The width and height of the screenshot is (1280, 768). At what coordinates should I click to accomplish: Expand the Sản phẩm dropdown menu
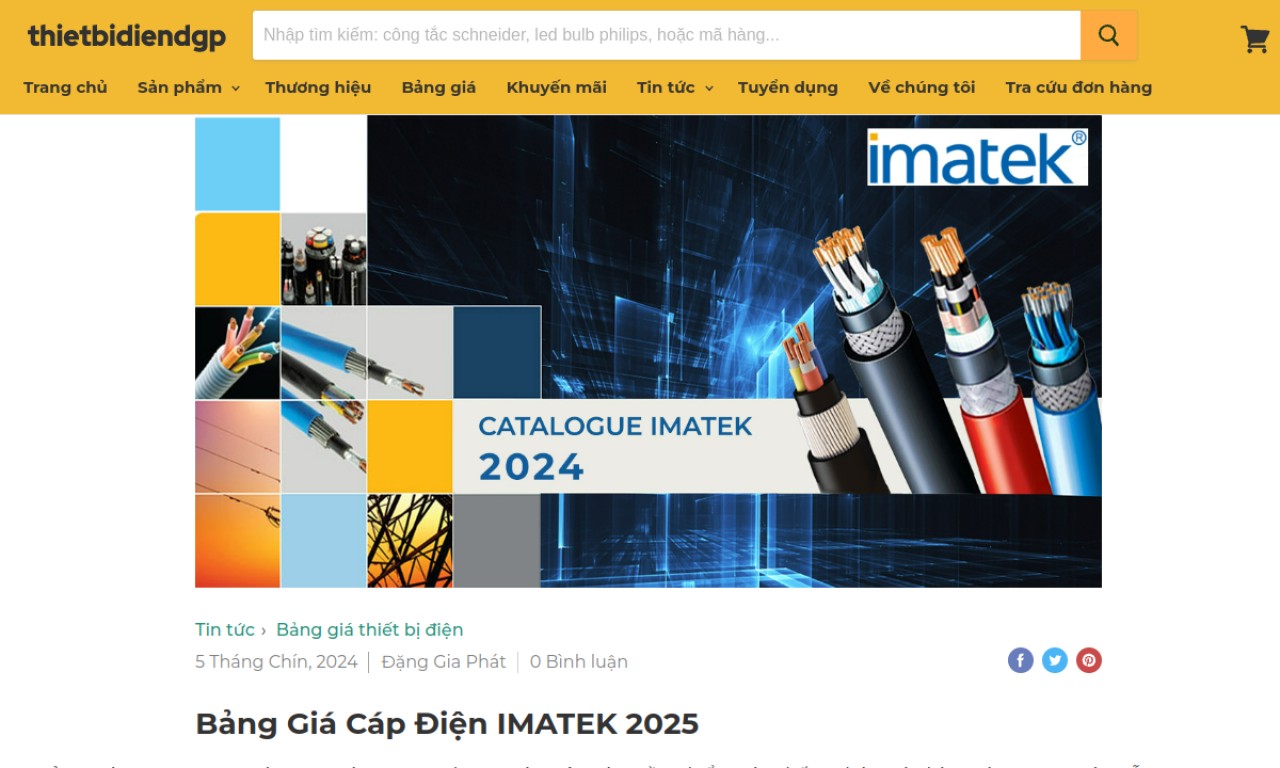pyautogui.click(x=188, y=87)
